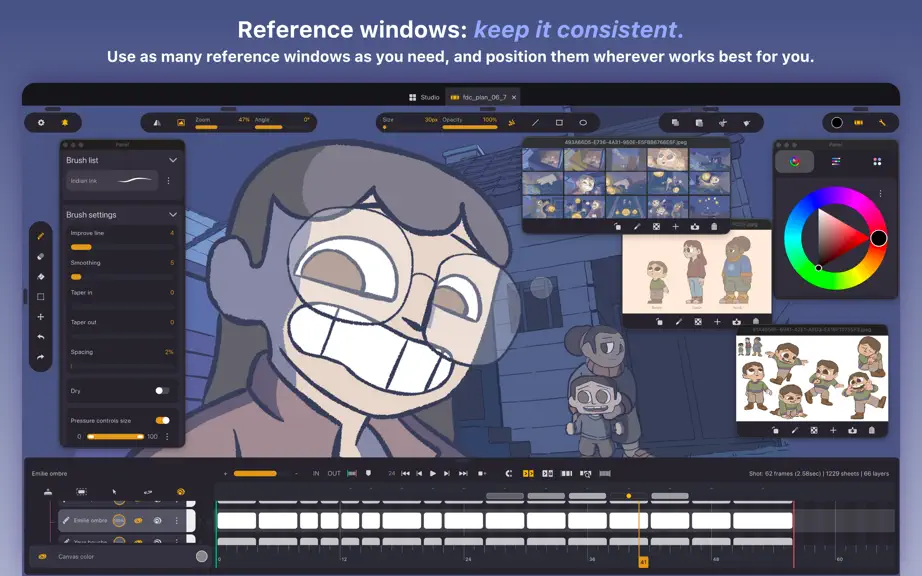Screen dimensions: 922x576
Task: Click the wrench icon in top-right toolbar
Action: 882,123
